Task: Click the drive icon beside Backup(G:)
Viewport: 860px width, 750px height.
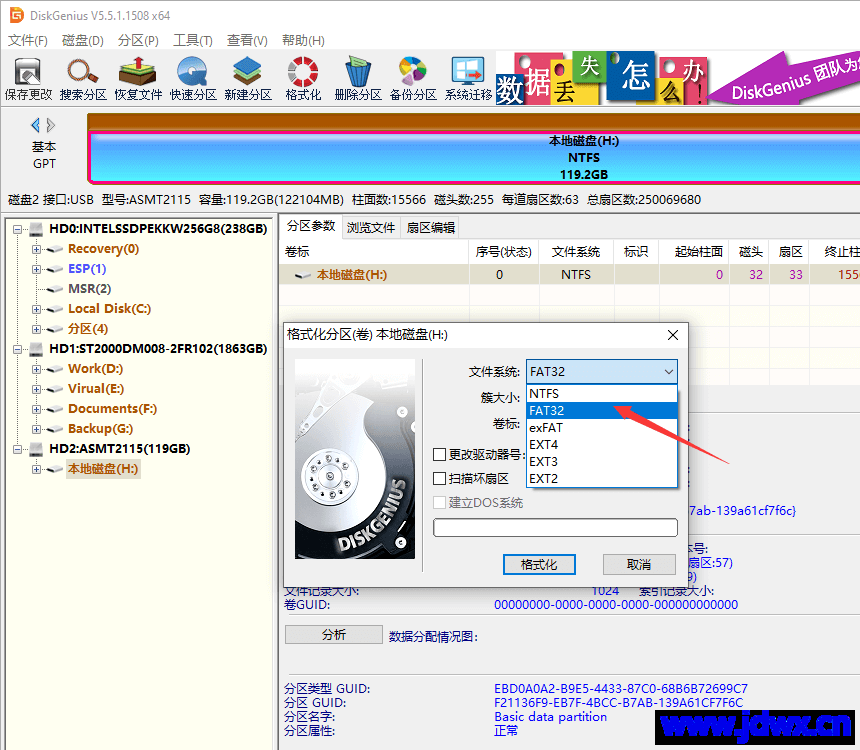Action: point(54,429)
